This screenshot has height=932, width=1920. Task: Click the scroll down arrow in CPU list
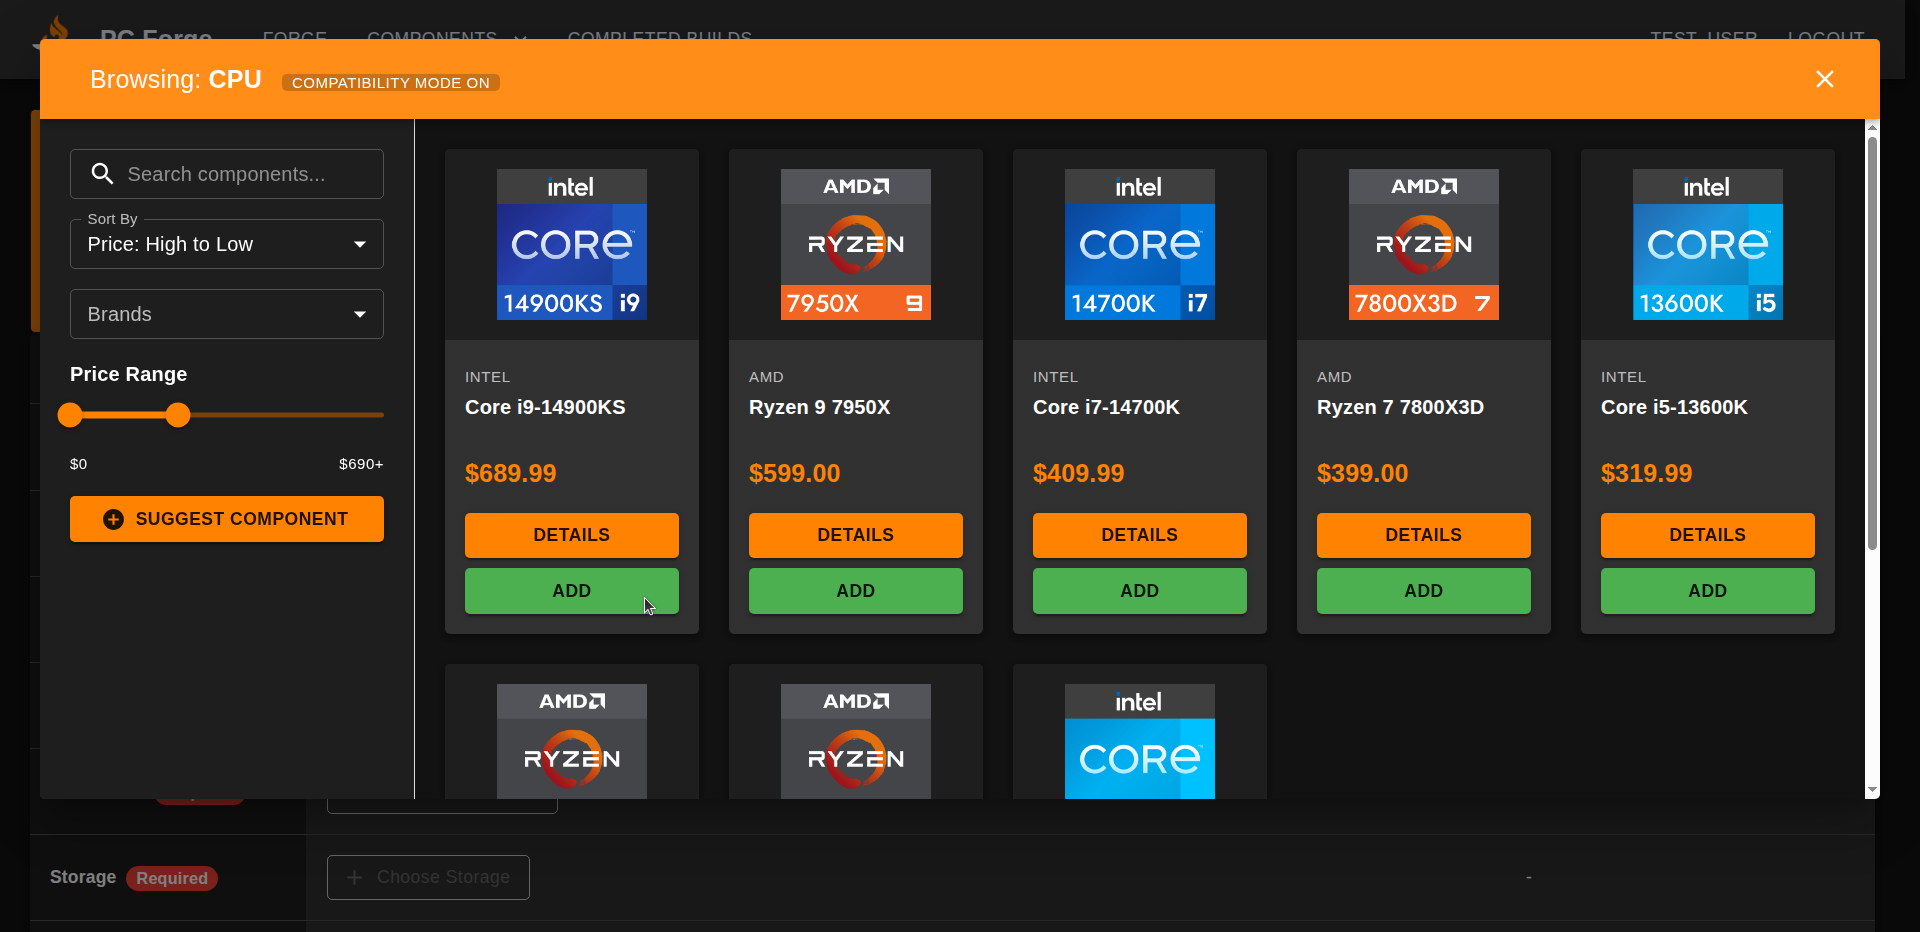click(x=1872, y=790)
